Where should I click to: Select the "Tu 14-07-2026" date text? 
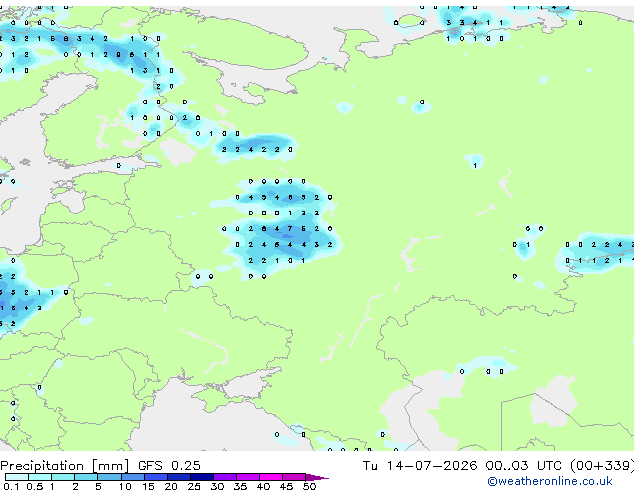[420, 466]
